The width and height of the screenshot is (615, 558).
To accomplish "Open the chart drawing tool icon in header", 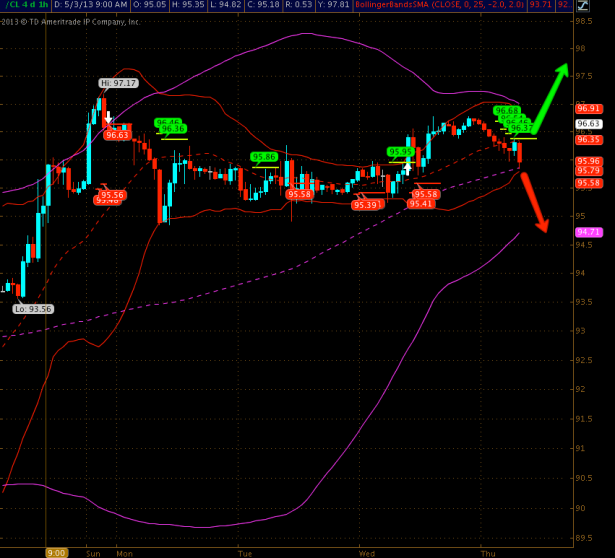I will click(x=583, y=5).
